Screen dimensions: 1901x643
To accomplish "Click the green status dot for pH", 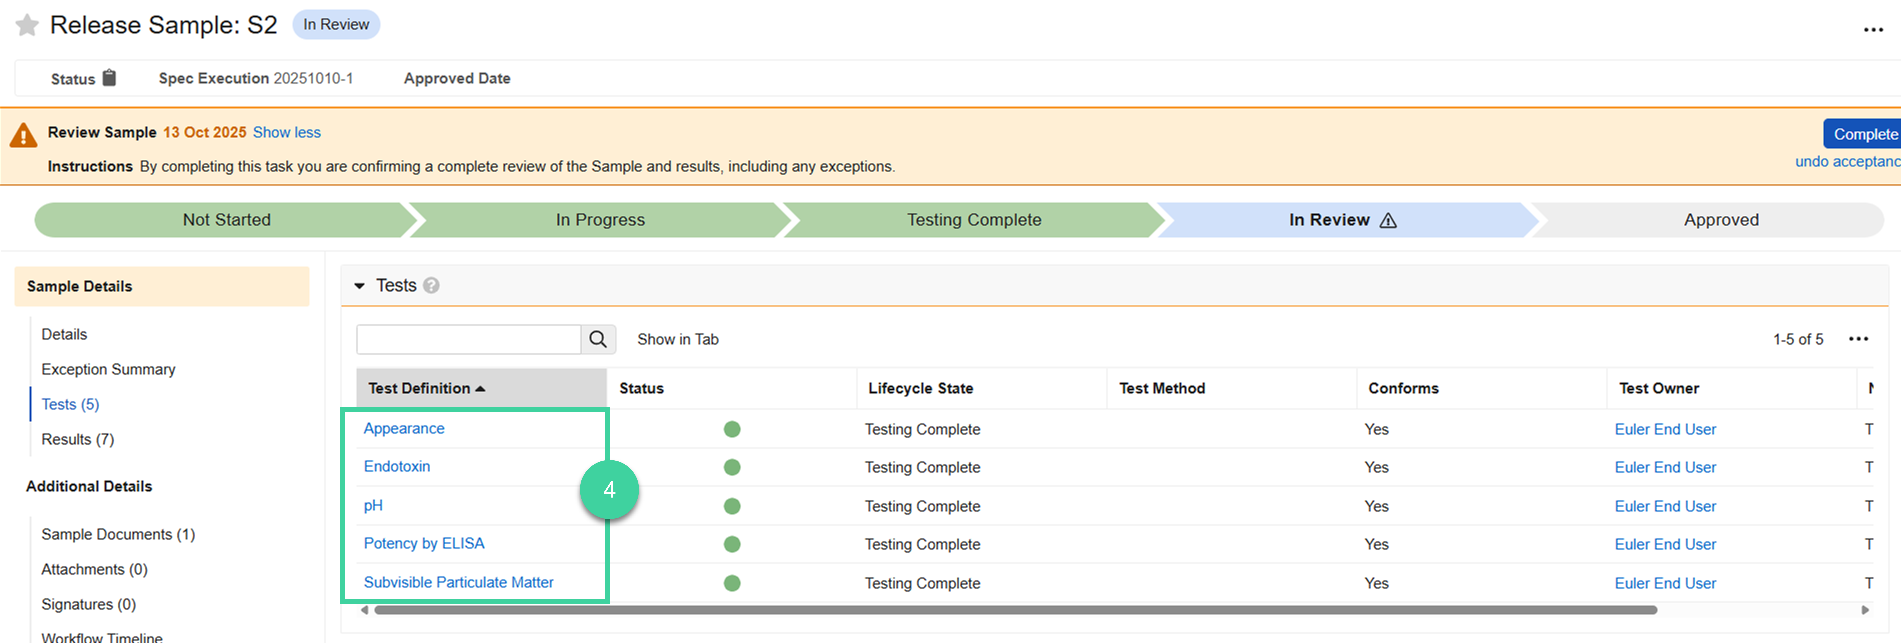I will (x=732, y=506).
